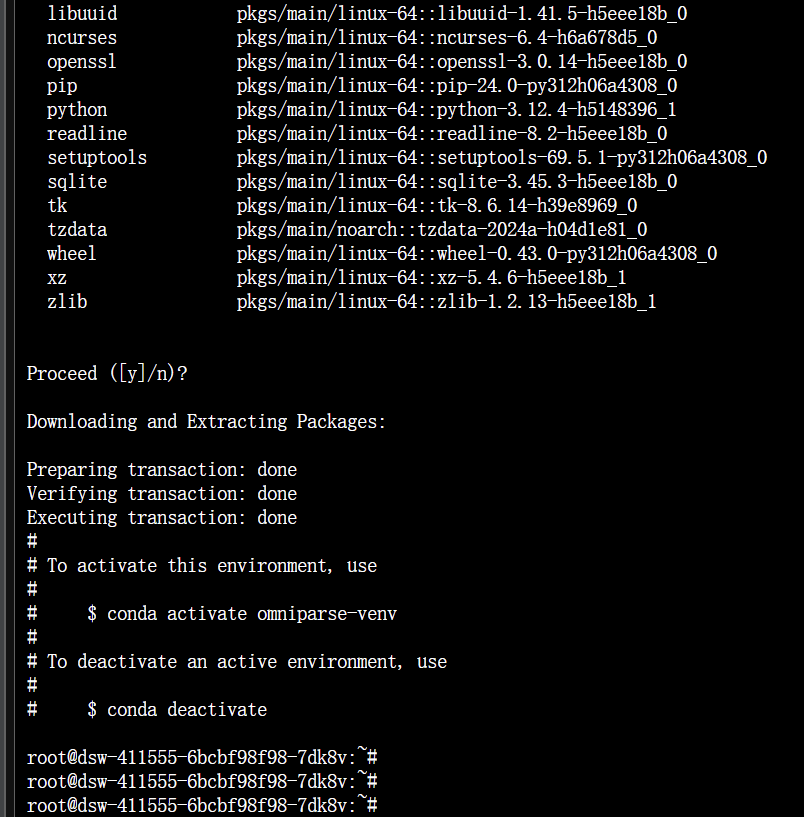
Task: Click the sqlite-3.45.3 package path
Action: click(x=456, y=181)
